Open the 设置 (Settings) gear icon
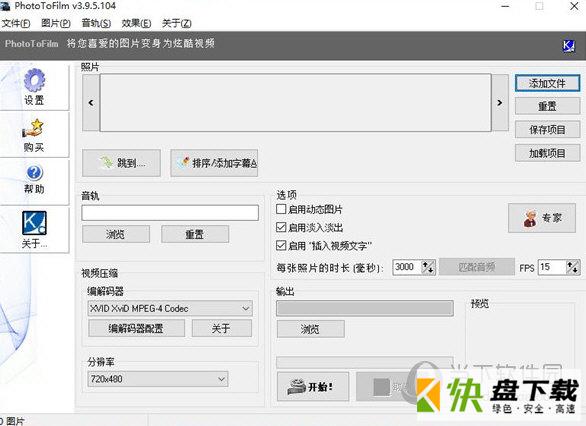 click(34, 80)
